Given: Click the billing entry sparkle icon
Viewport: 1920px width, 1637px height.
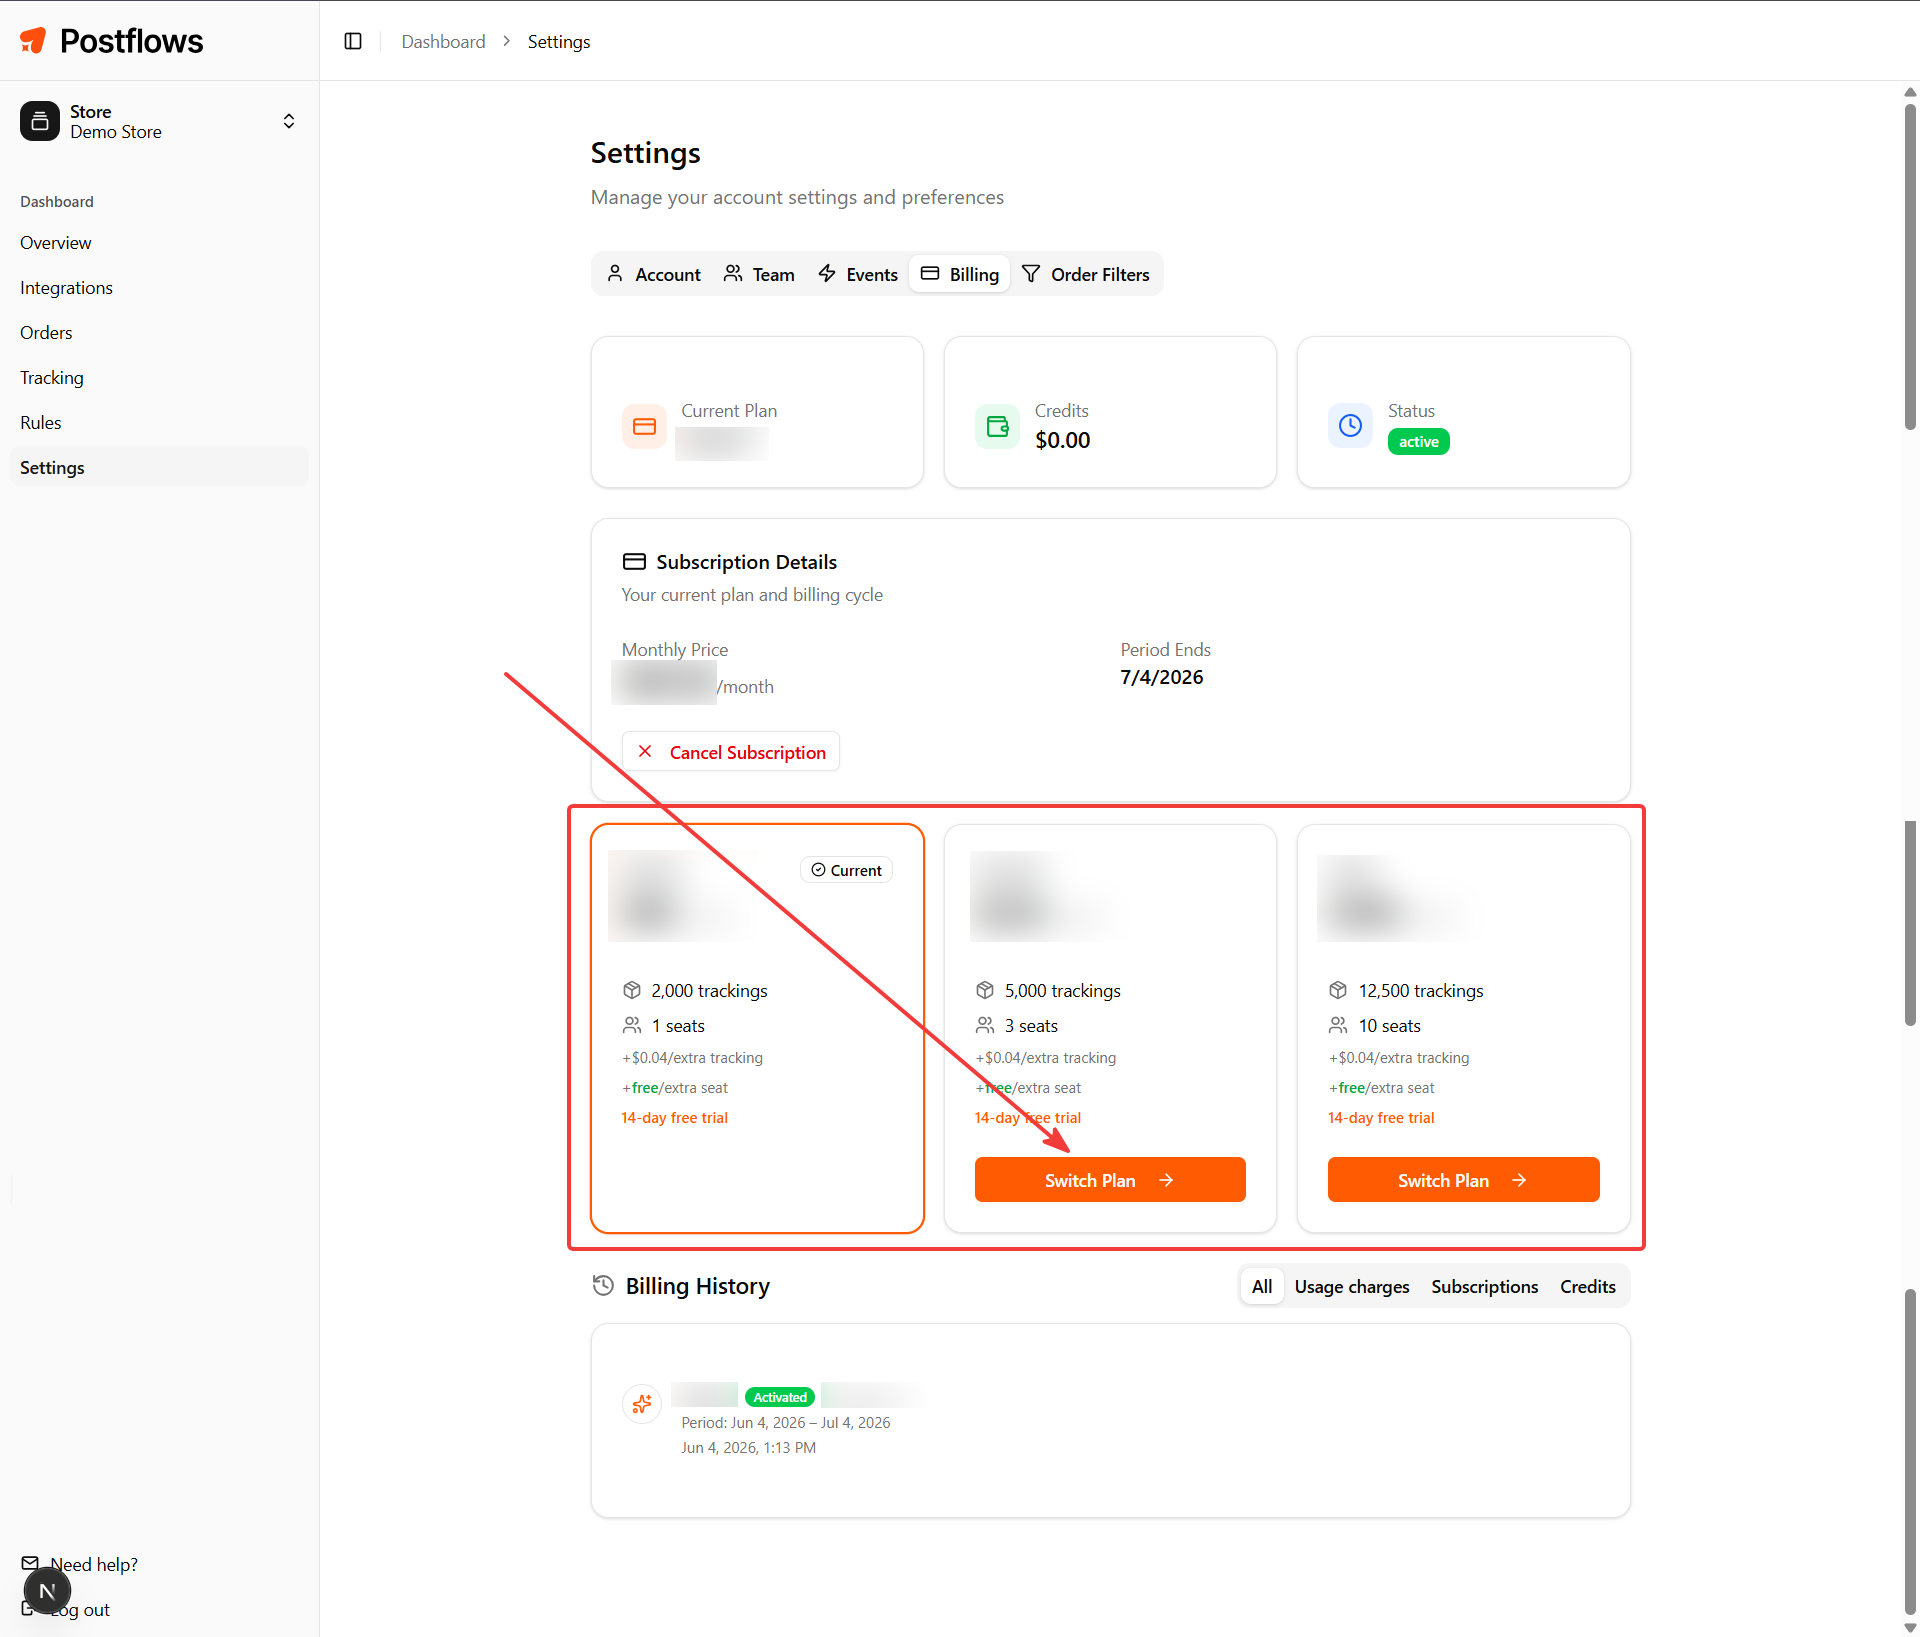Looking at the screenshot, I should [x=642, y=1404].
